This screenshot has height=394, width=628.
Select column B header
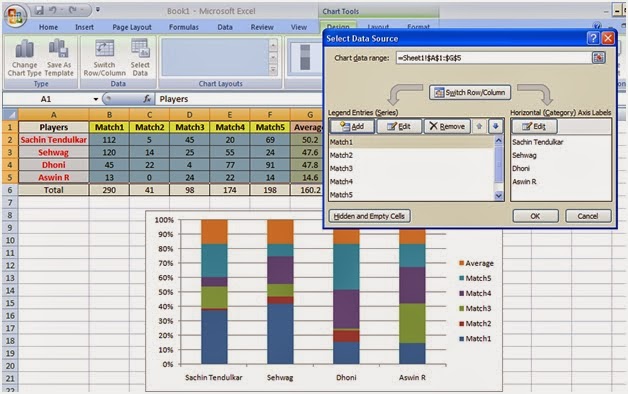coord(109,115)
